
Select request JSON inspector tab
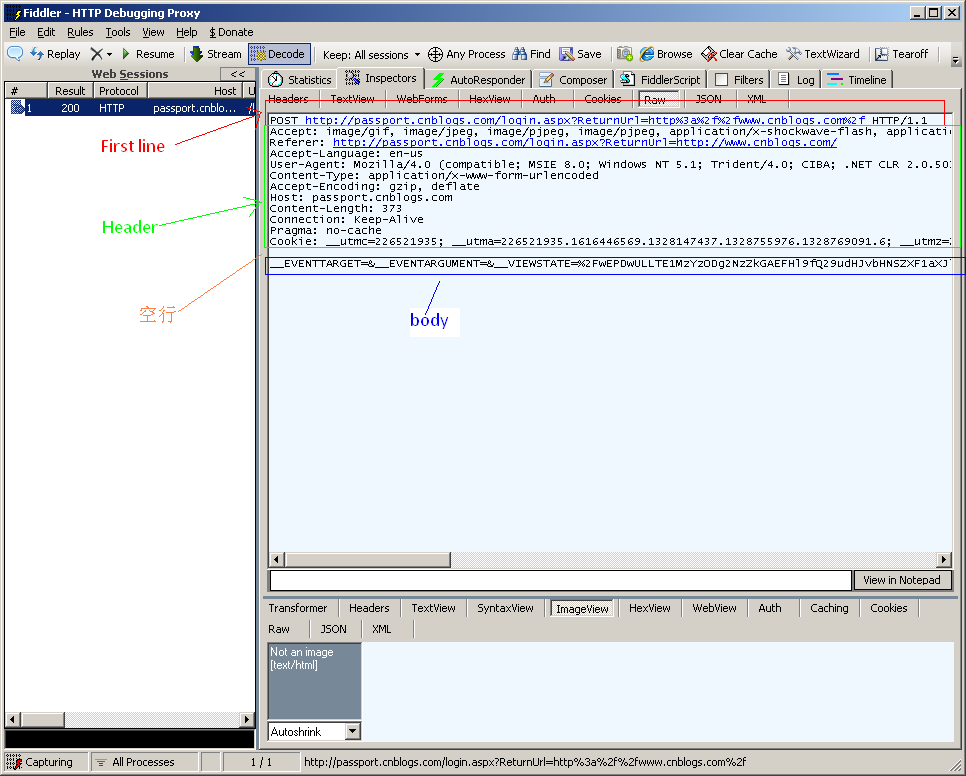pyautogui.click(x=708, y=99)
